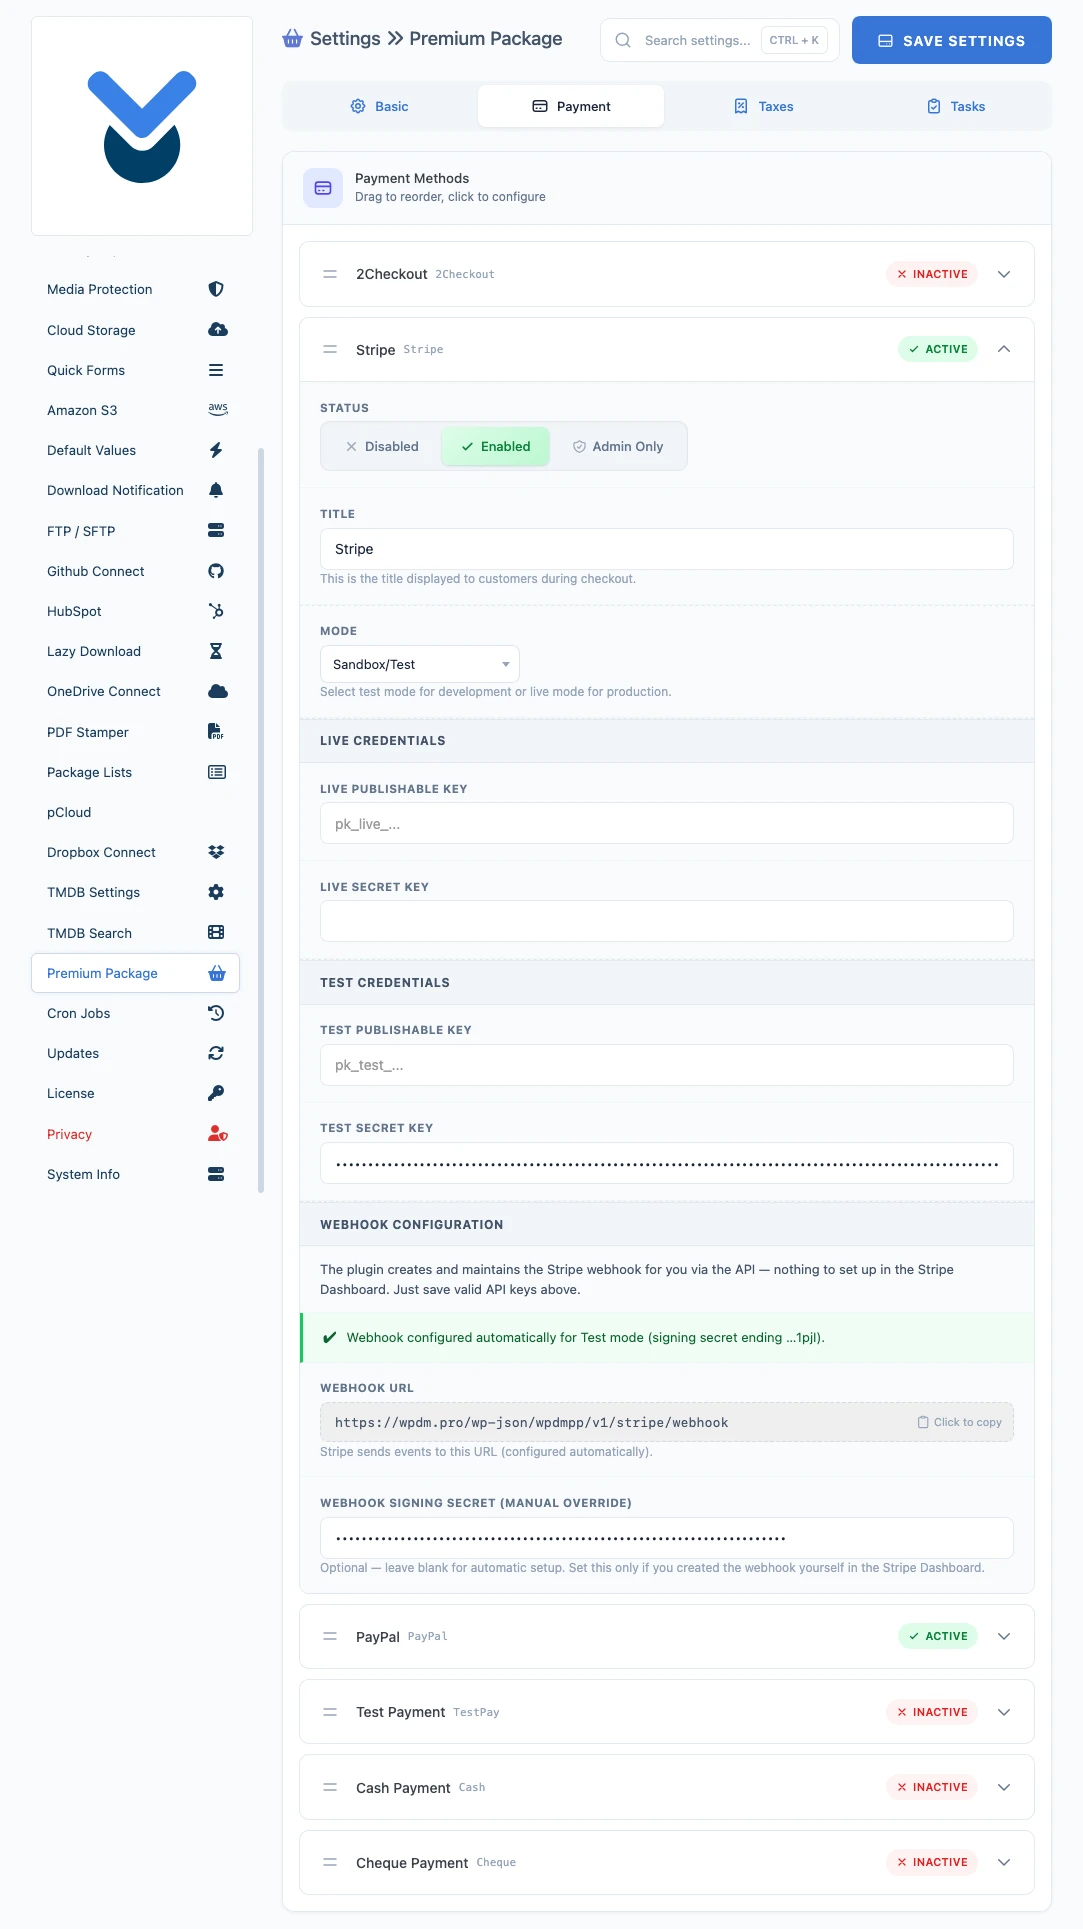Expand the PayPal payment method
Image resolution: width=1083 pixels, height=1929 pixels.
click(1004, 1636)
